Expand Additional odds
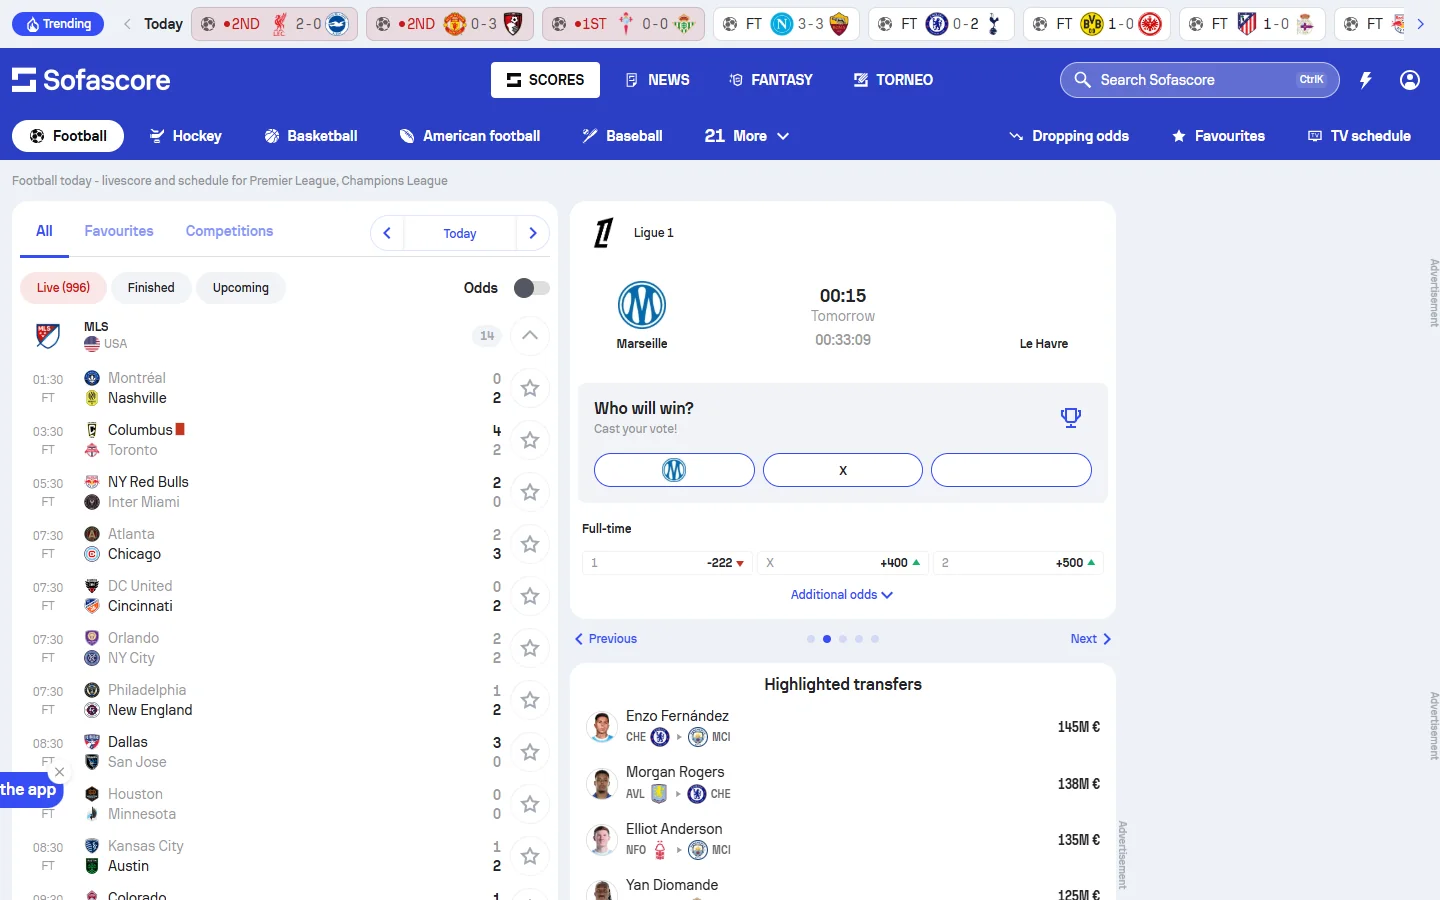 pyautogui.click(x=842, y=595)
